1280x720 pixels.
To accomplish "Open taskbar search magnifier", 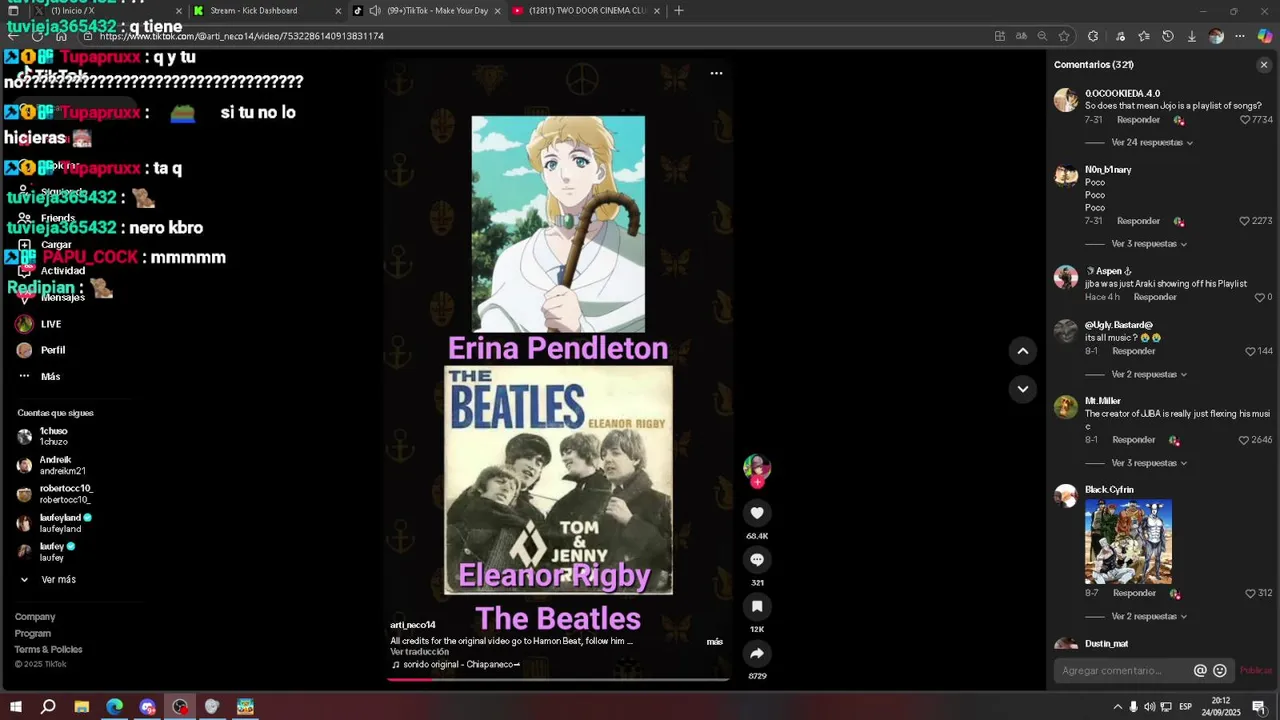I will [48, 707].
